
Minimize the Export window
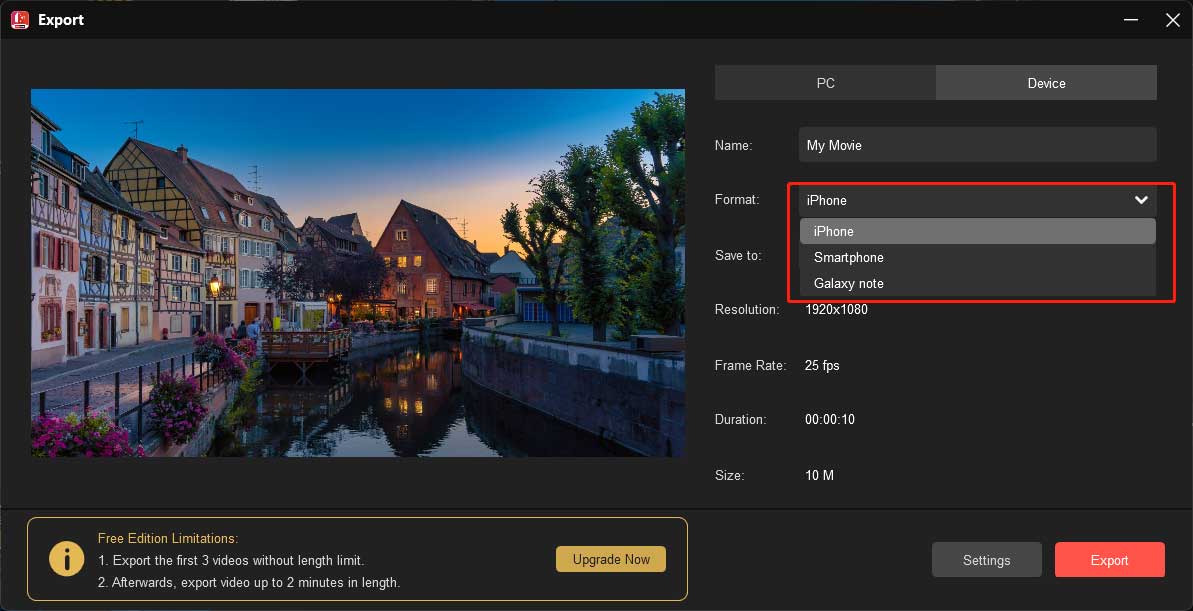1131,20
